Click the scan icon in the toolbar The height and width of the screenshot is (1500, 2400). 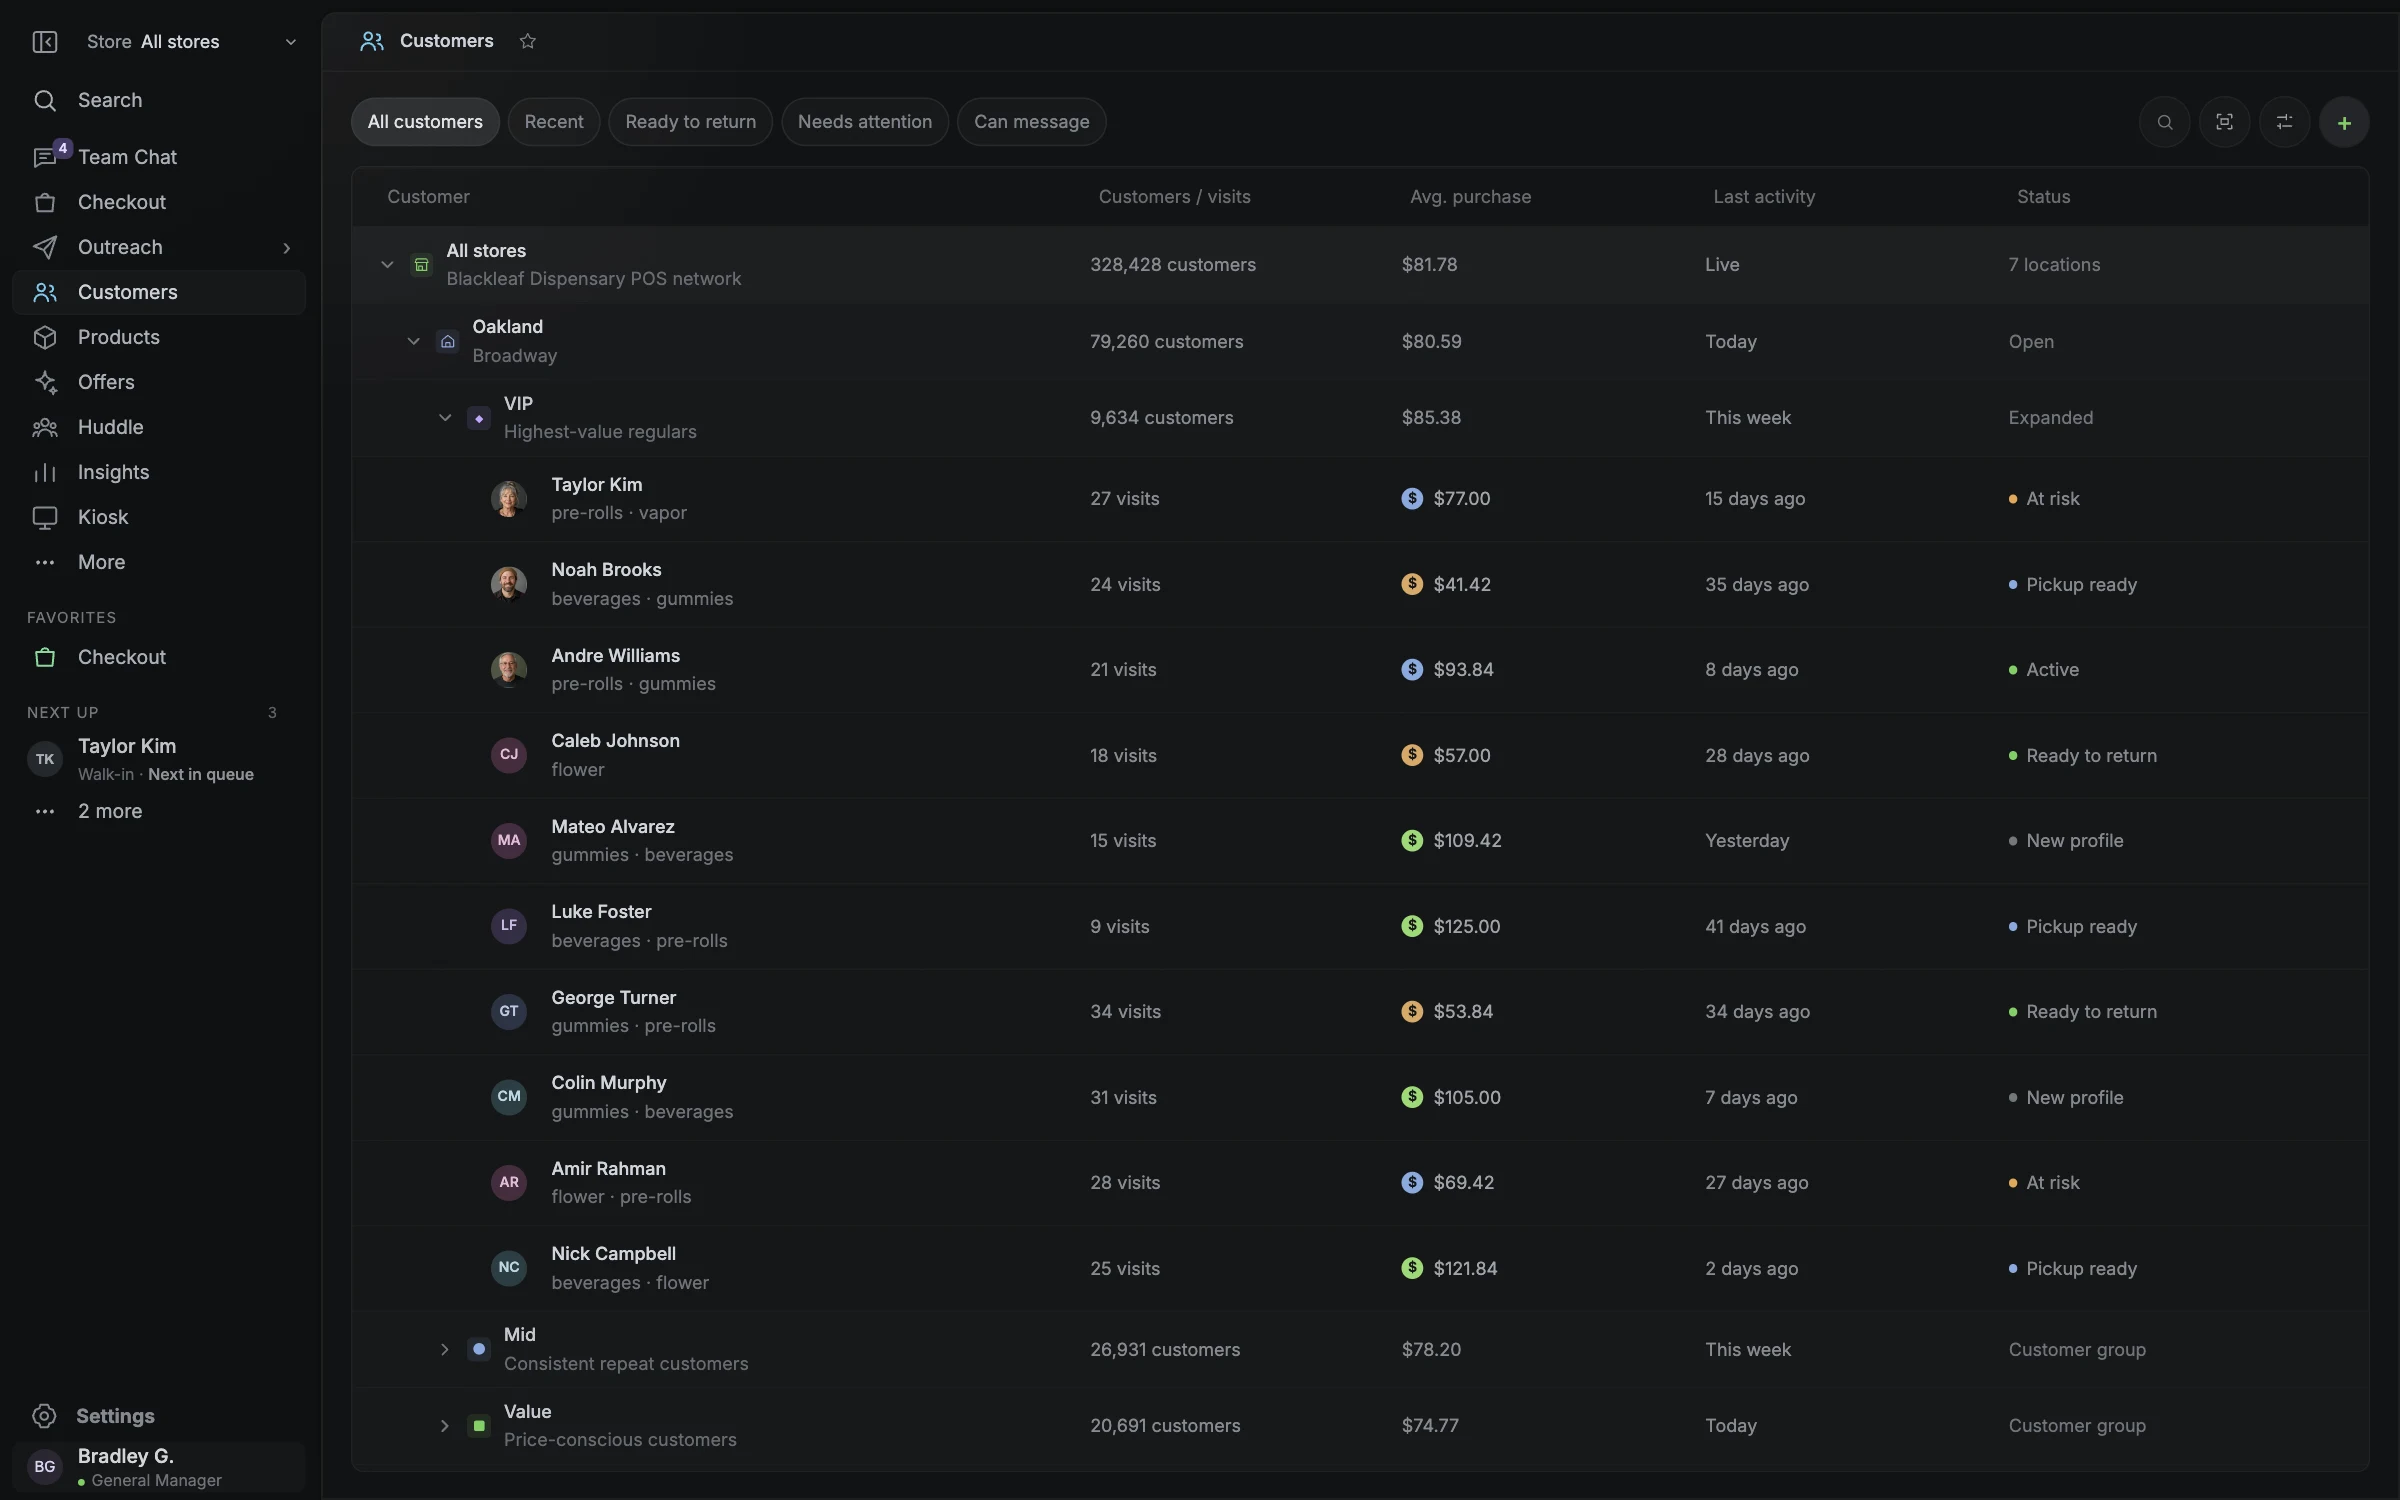[x=2224, y=122]
